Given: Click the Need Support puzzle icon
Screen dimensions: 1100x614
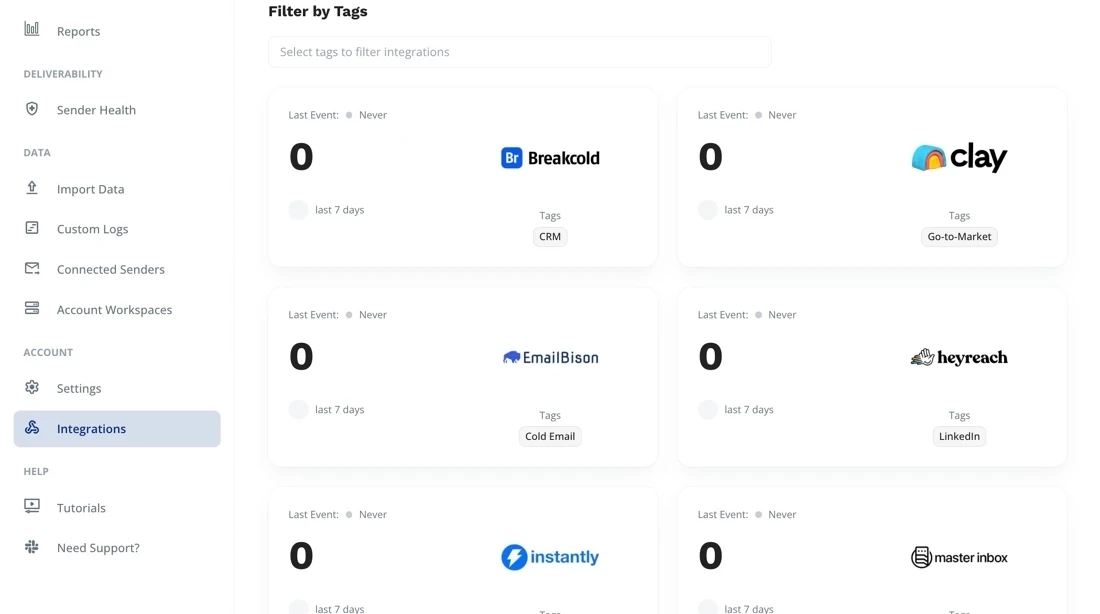Looking at the screenshot, I should point(31,547).
